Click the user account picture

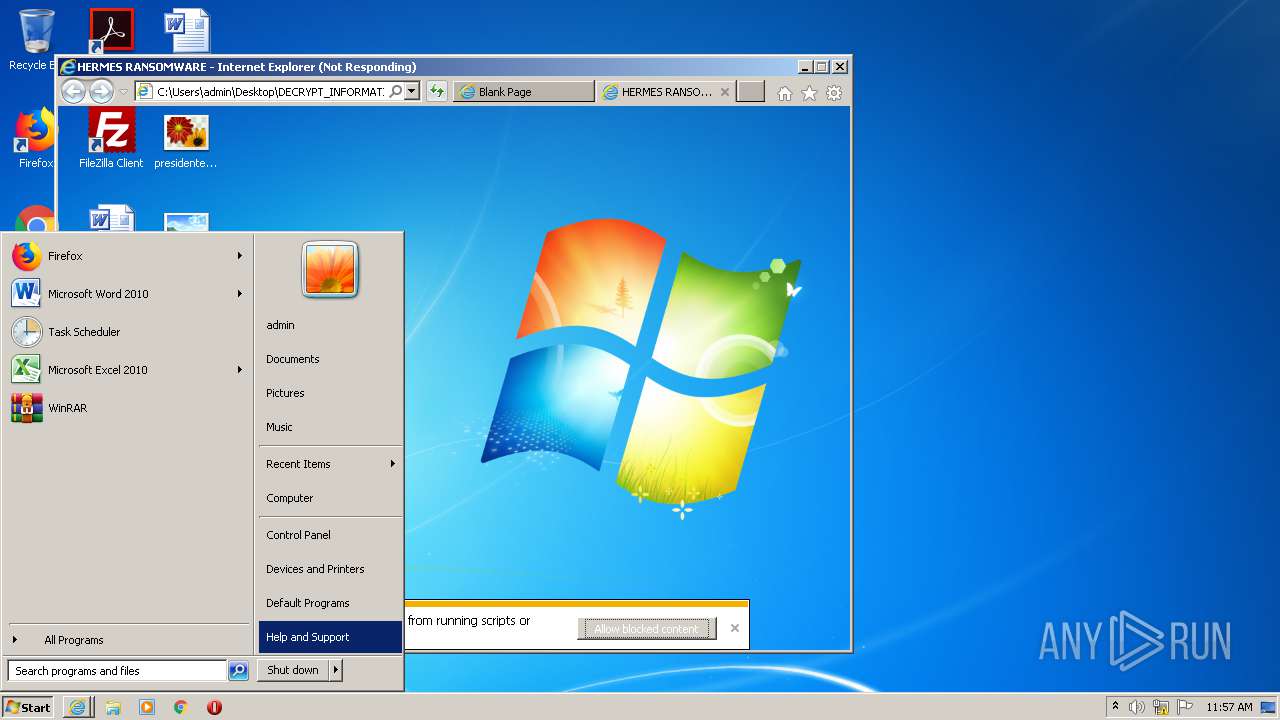330,270
